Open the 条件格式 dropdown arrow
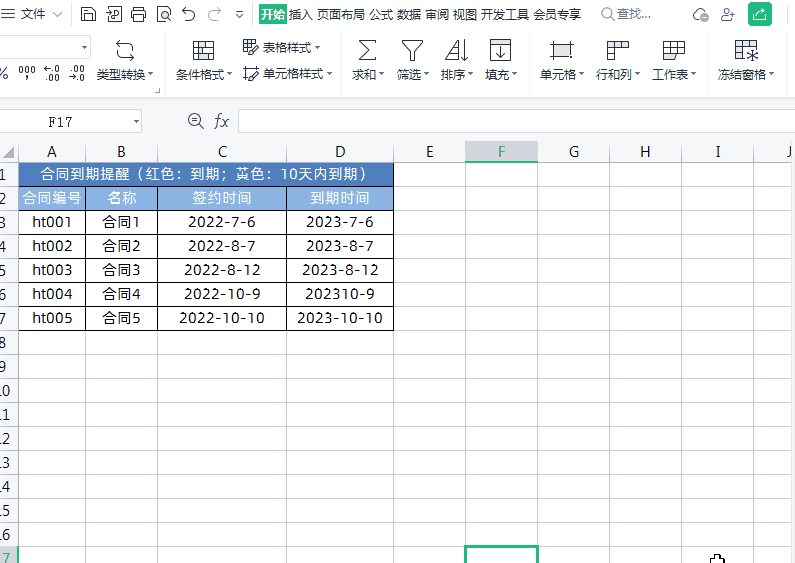 pyautogui.click(x=229, y=74)
